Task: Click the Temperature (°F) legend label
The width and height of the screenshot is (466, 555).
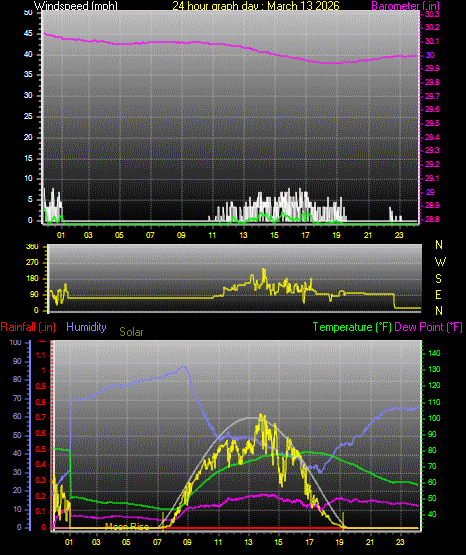Action: 352,327
